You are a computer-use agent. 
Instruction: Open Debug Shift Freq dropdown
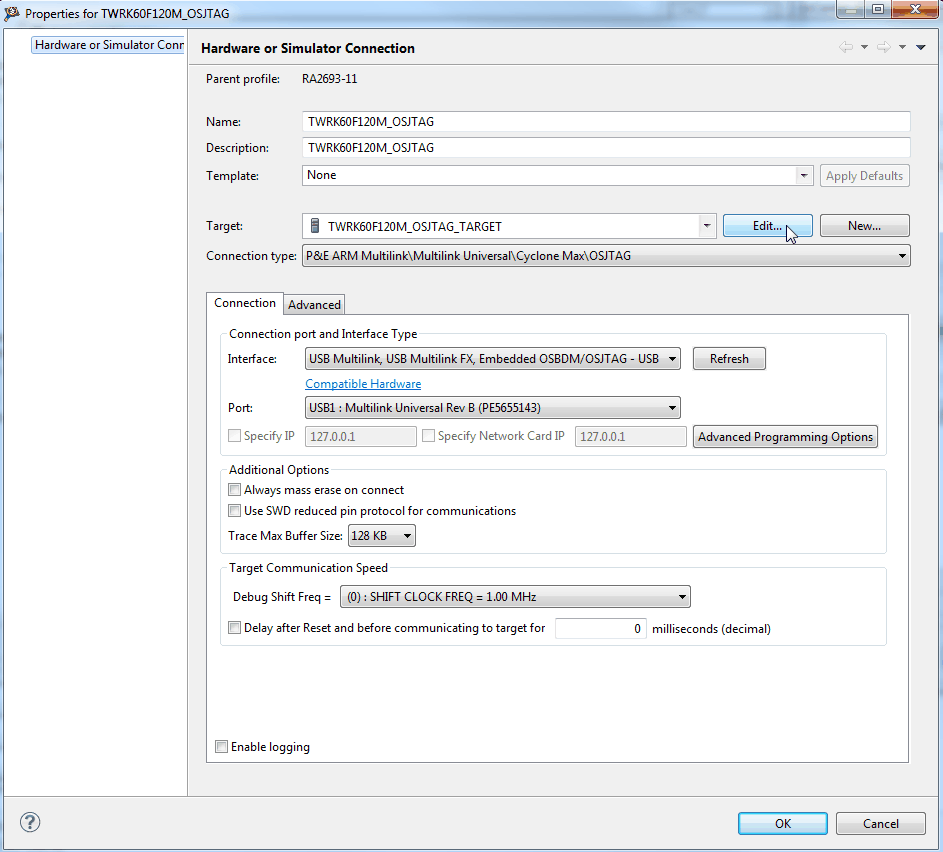coord(515,596)
